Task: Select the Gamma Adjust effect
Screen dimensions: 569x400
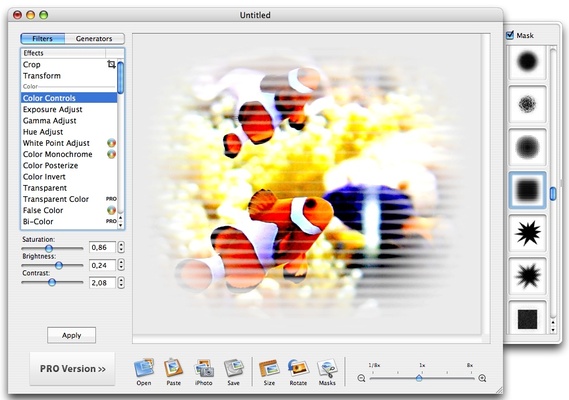Action: (x=69, y=121)
